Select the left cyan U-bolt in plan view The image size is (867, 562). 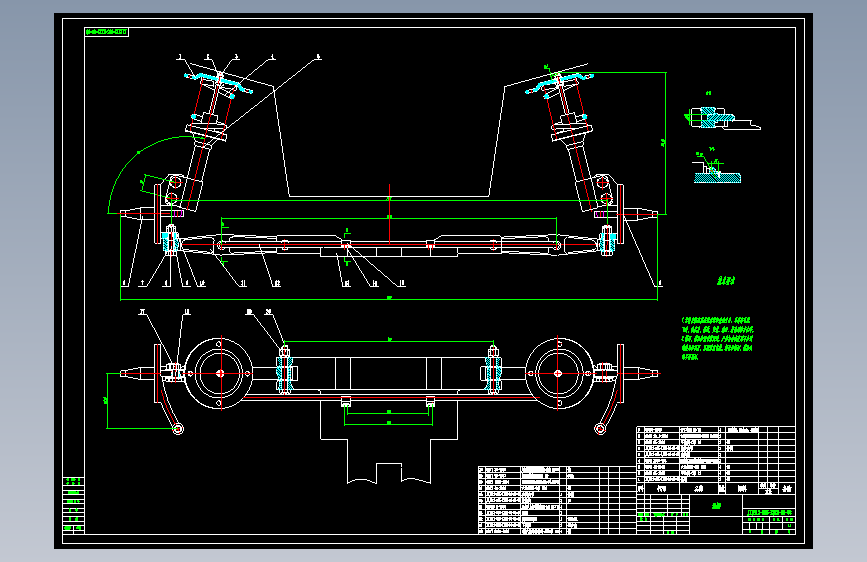pos(285,371)
